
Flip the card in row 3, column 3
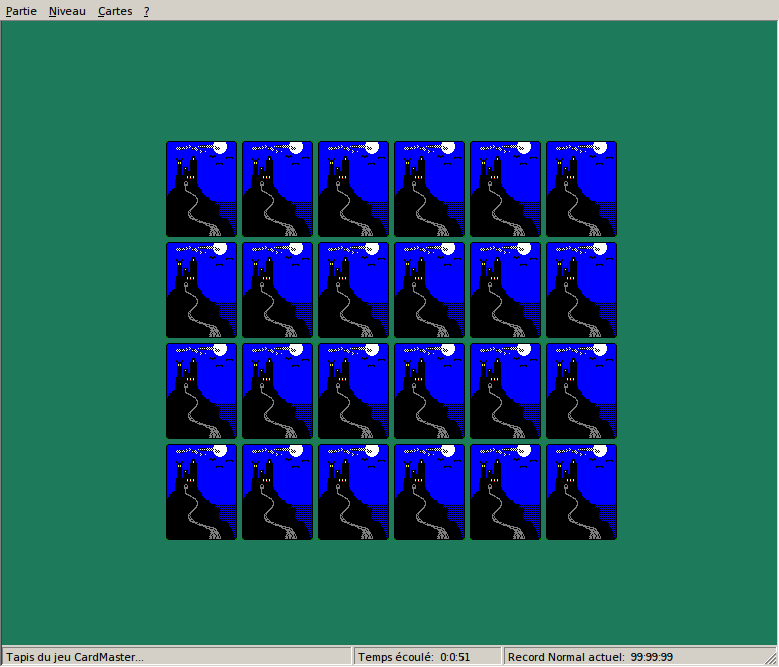click(x=353, y=391)
